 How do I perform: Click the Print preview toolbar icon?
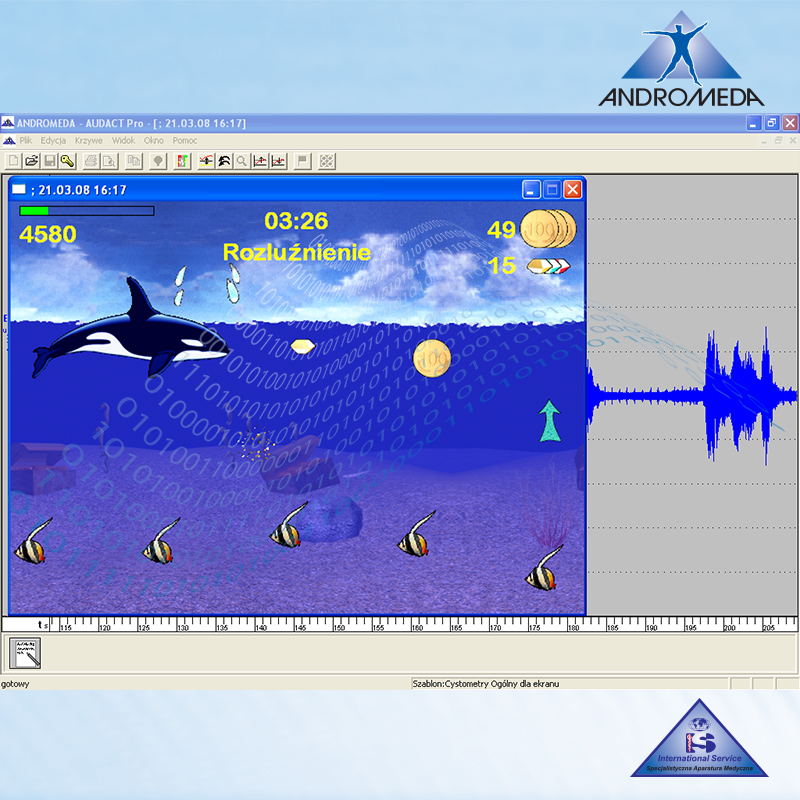point(108,160)
